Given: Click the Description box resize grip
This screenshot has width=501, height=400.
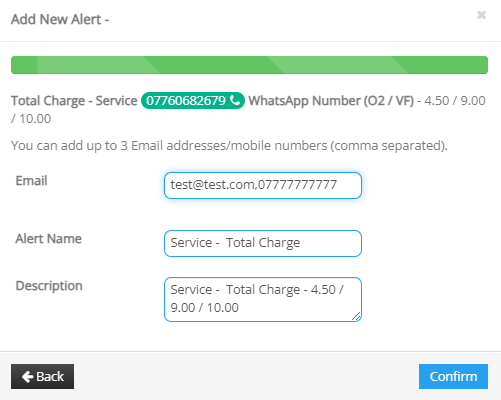Looking at the screenshot, I should tap(356, 316).
